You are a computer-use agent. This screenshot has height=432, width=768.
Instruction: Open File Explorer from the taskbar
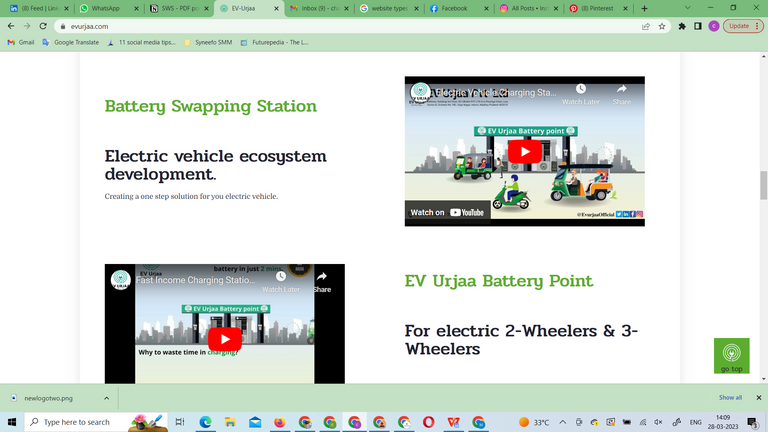coord(230,422)
